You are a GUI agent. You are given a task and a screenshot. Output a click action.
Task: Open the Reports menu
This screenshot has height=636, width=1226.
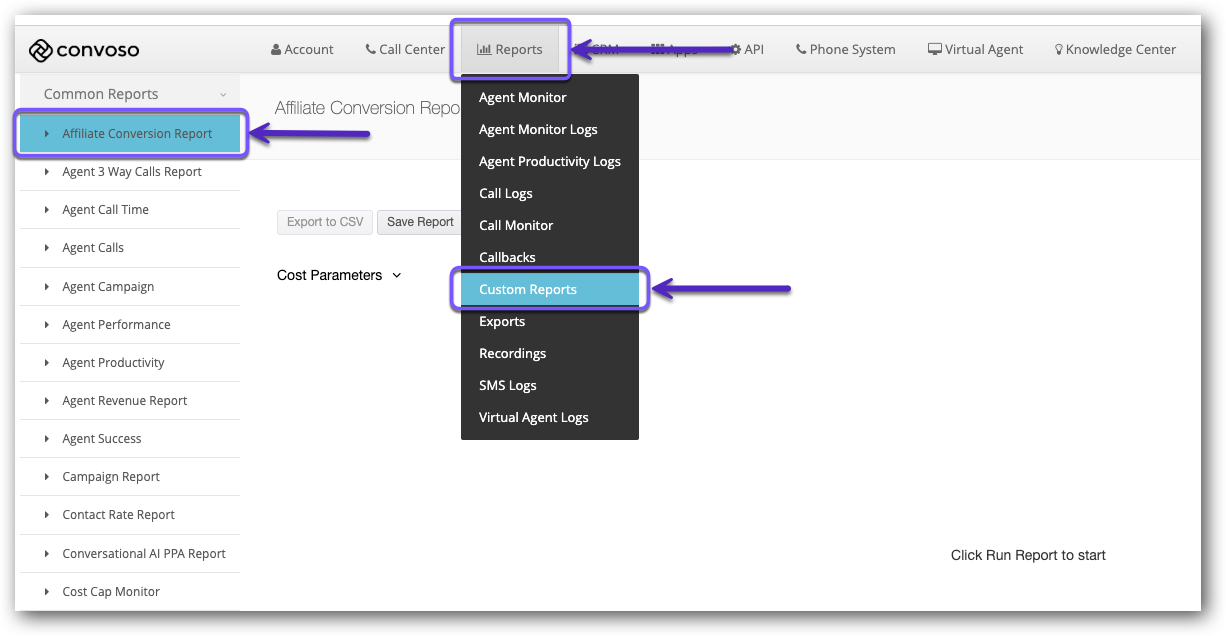coord(510,49)
